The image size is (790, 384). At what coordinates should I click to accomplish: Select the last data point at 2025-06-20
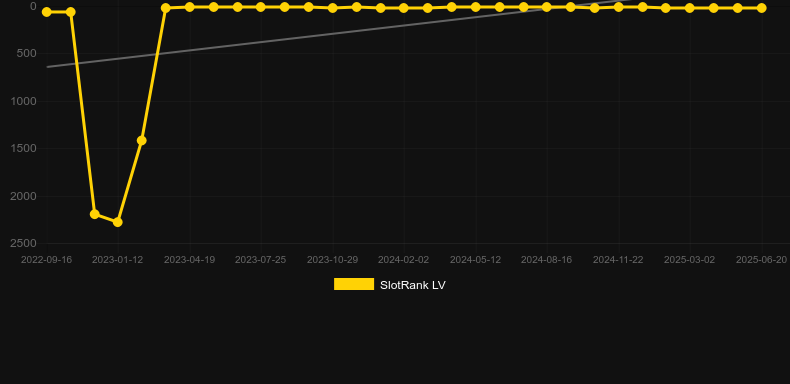[x=761, y=8]
